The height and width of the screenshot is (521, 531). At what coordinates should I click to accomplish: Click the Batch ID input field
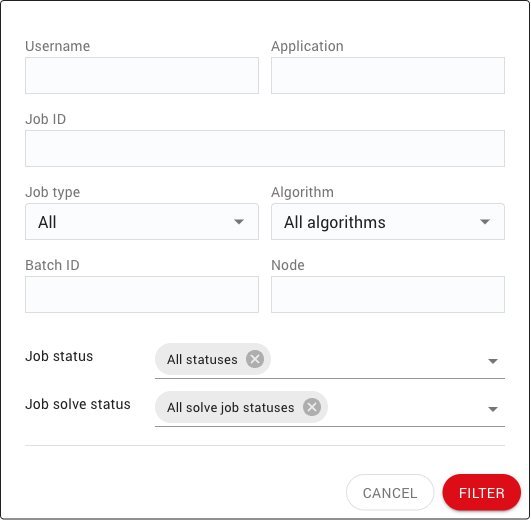[142, 294]
